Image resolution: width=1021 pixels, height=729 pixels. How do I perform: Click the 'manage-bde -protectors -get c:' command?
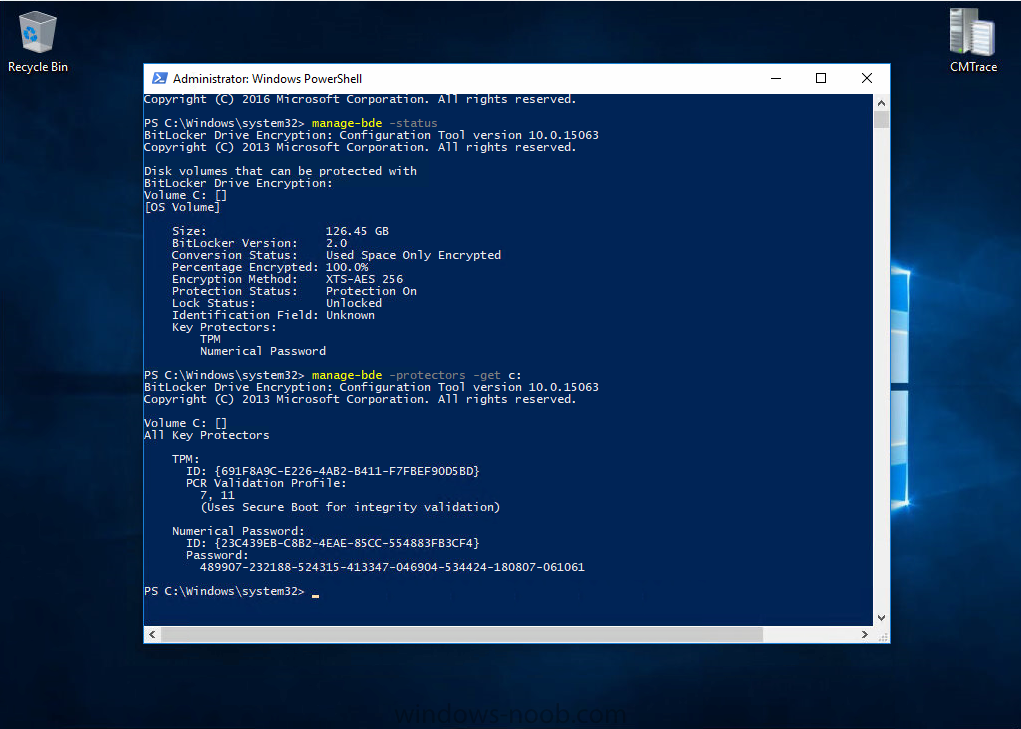click(x=417, y=375)
